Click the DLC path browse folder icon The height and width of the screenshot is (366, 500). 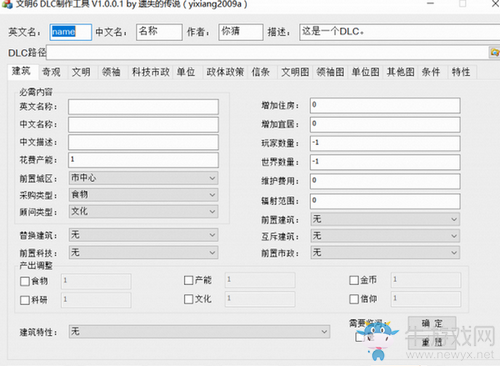[x=495, y=52]
